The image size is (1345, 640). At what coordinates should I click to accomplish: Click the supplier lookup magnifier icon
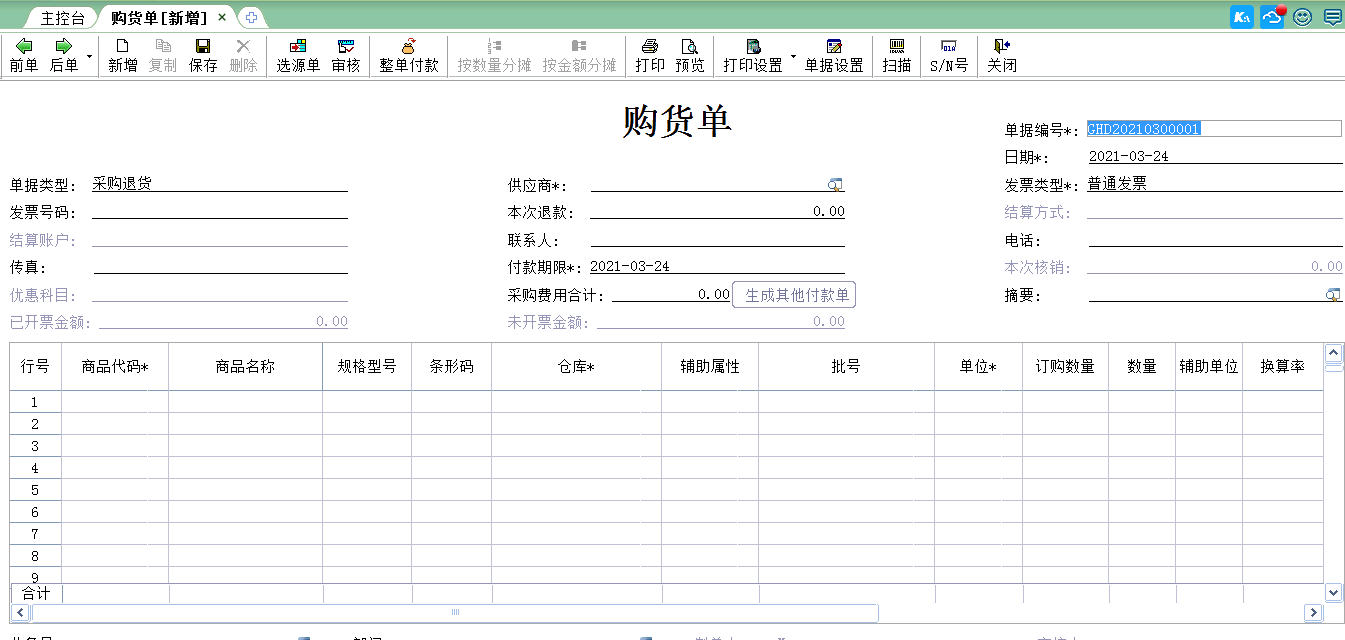pos(836,184)
